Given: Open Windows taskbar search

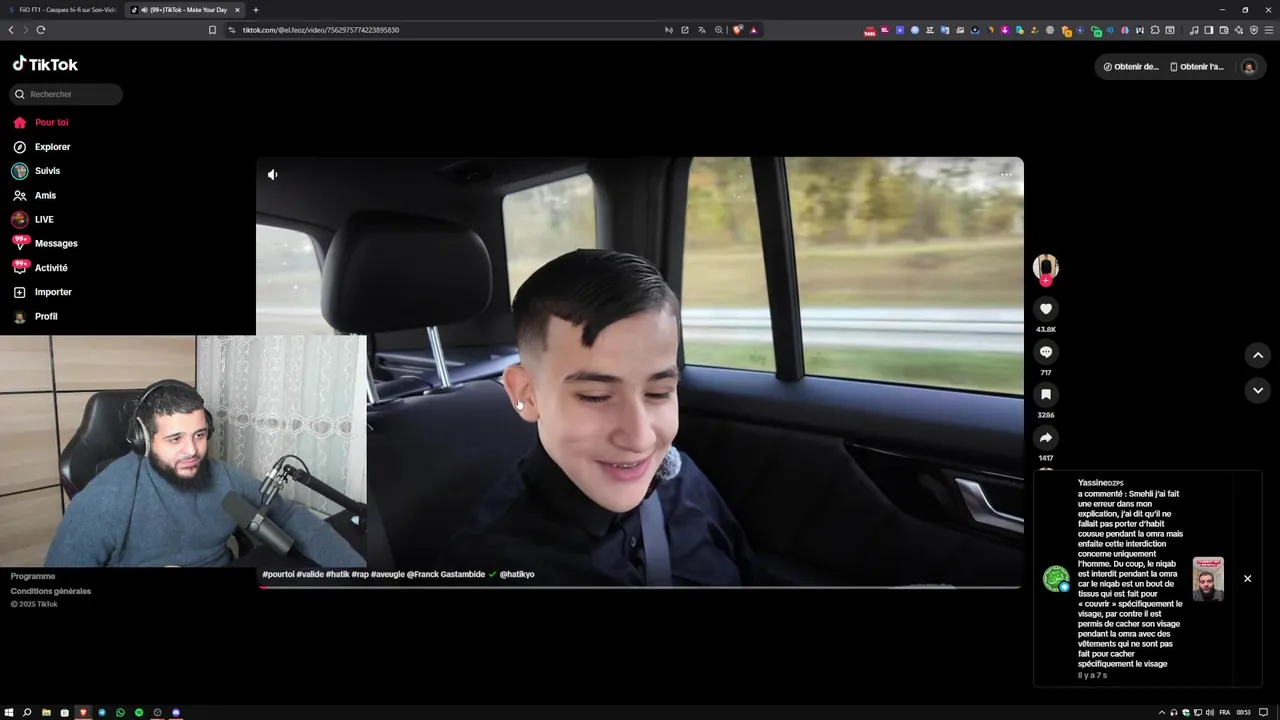Looking at the screenshot, I should click(x=27, y=712).
